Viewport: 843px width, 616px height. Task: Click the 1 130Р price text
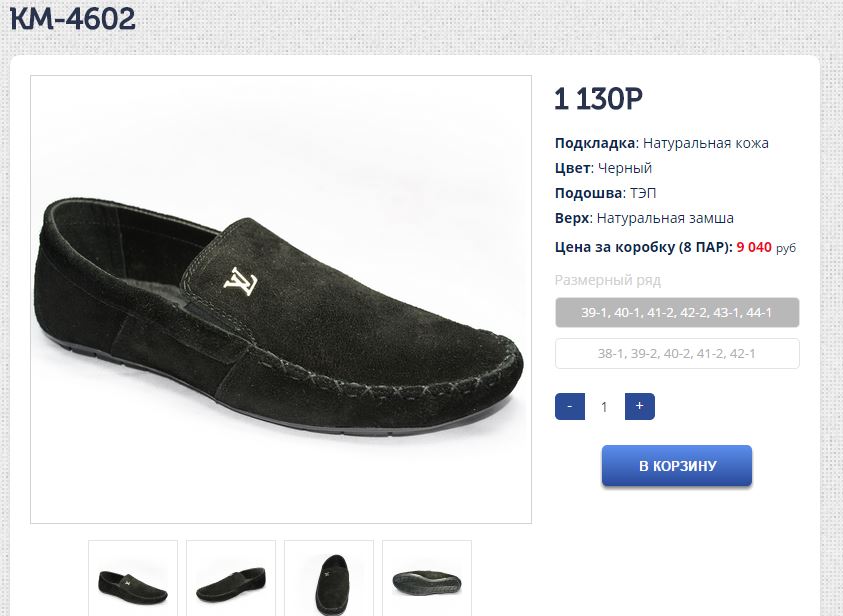[x=598, y=99]
